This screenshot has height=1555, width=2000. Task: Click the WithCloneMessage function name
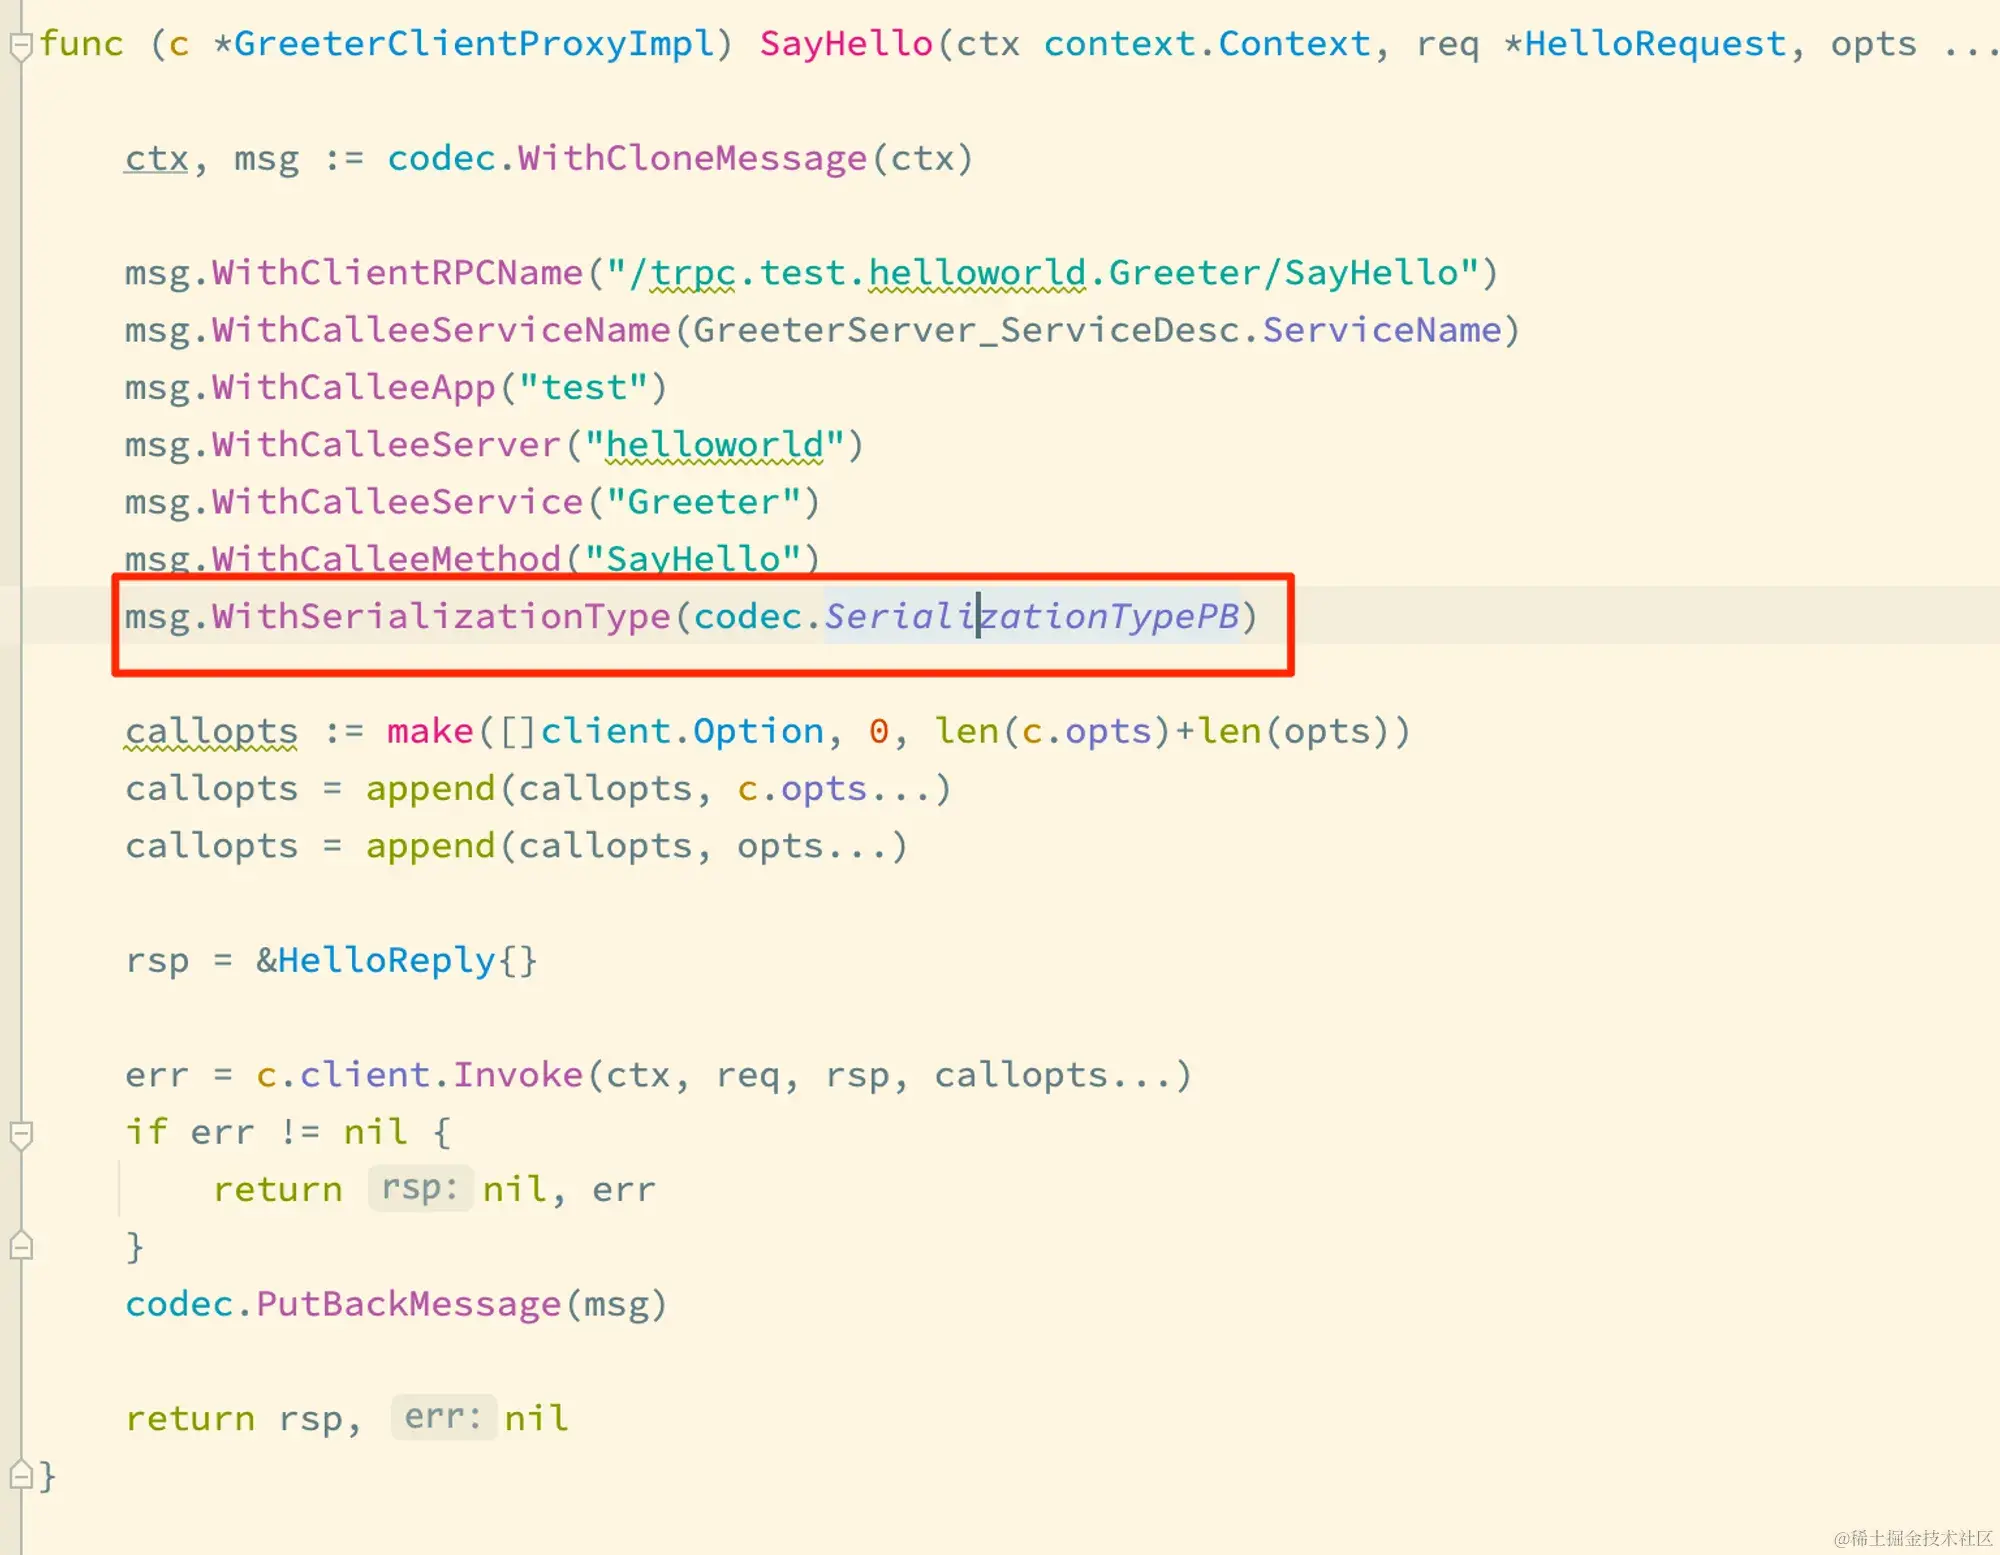(692, 158)
